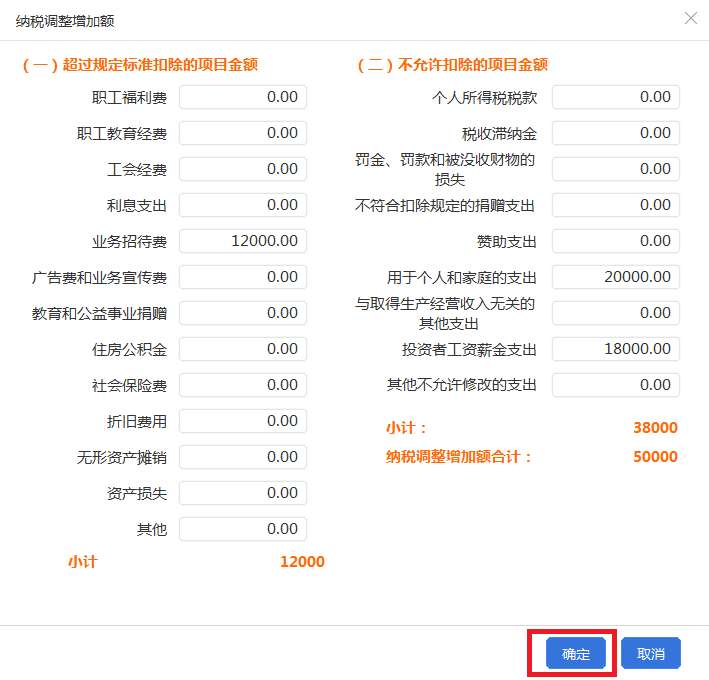Focus the 税收滞纳金 amount box
Screen dimensions: 709x680
[616, 133]
